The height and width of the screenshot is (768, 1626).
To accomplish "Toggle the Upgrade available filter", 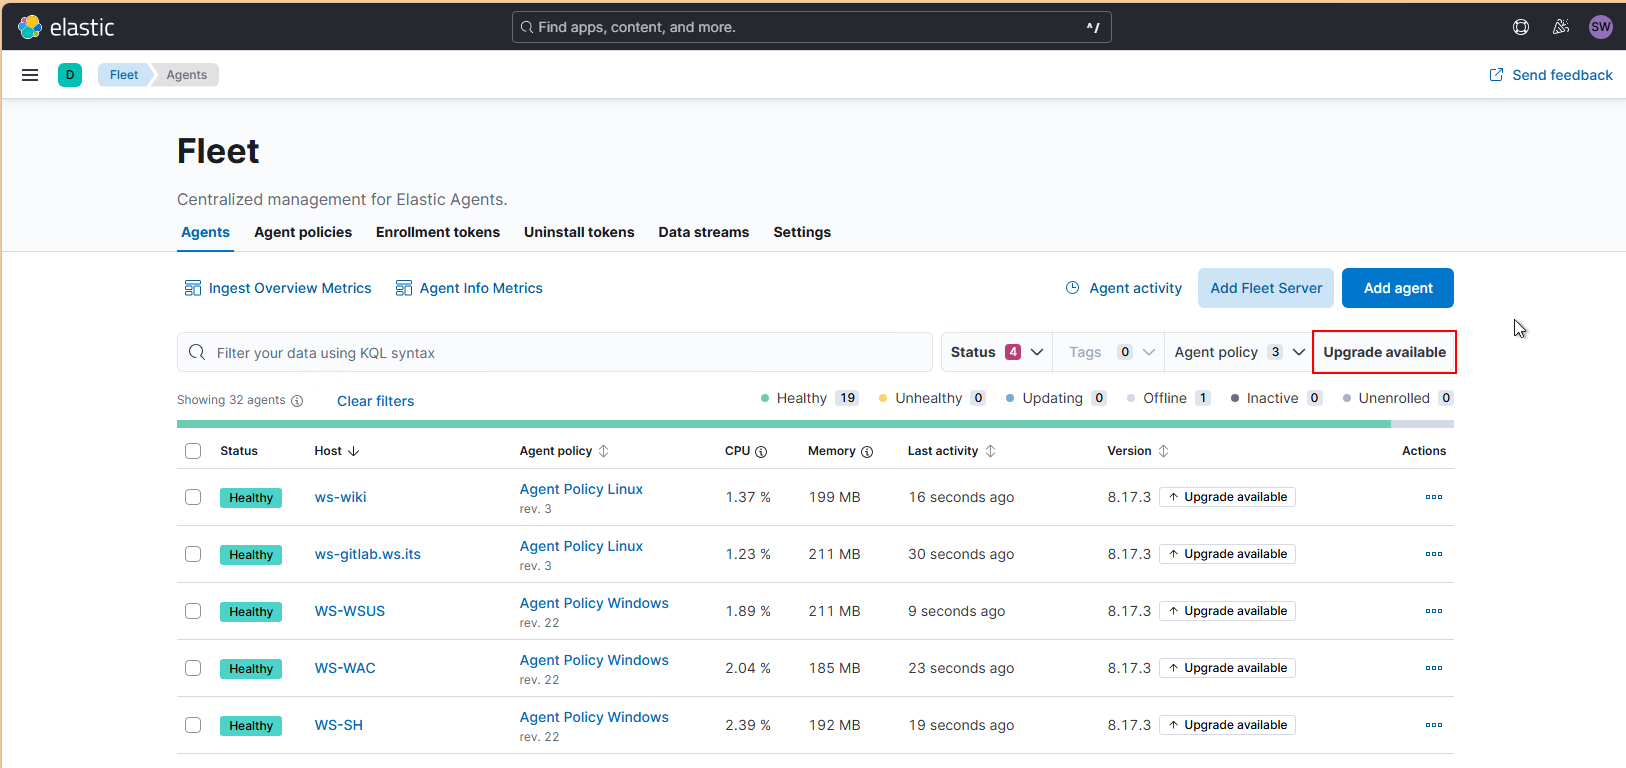I will coord(1384,352).
